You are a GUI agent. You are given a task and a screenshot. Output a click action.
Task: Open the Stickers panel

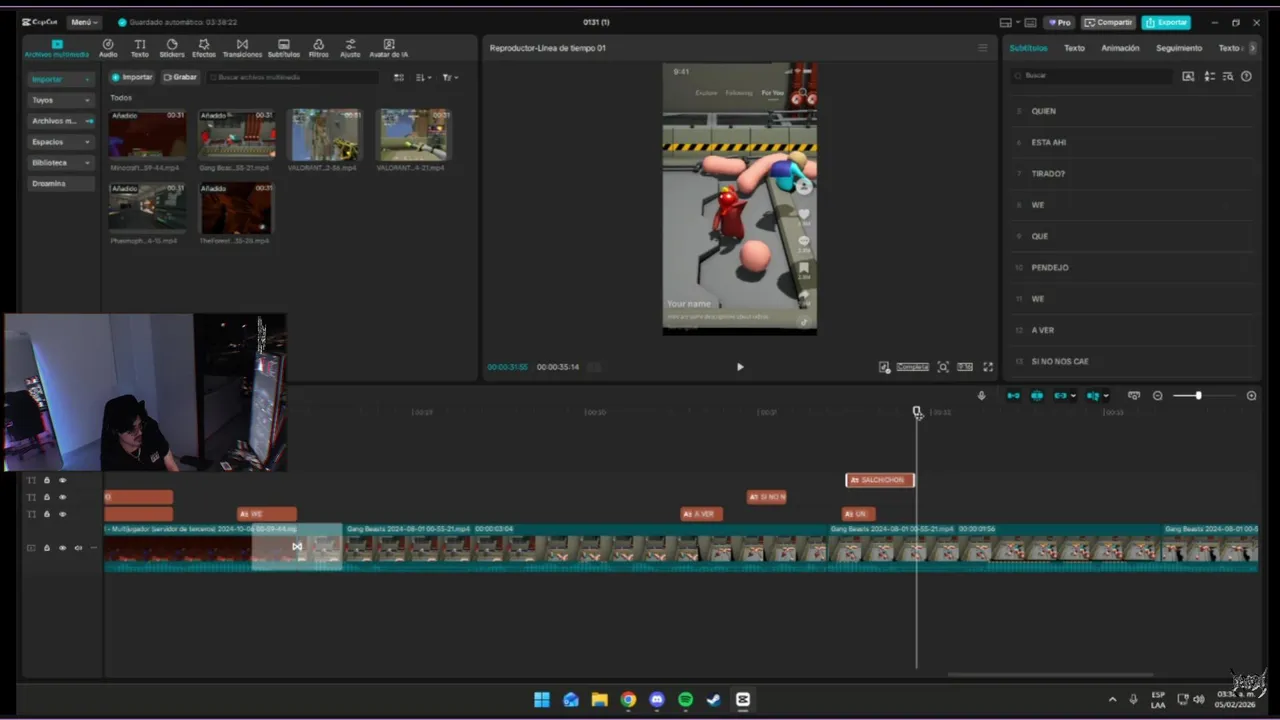[x=172, y=48]
